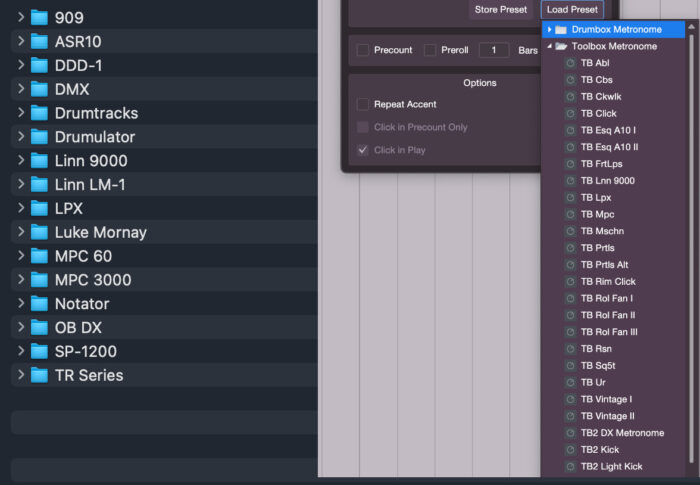Click the preset icon beside TB Vintage I

coord(570,400)
